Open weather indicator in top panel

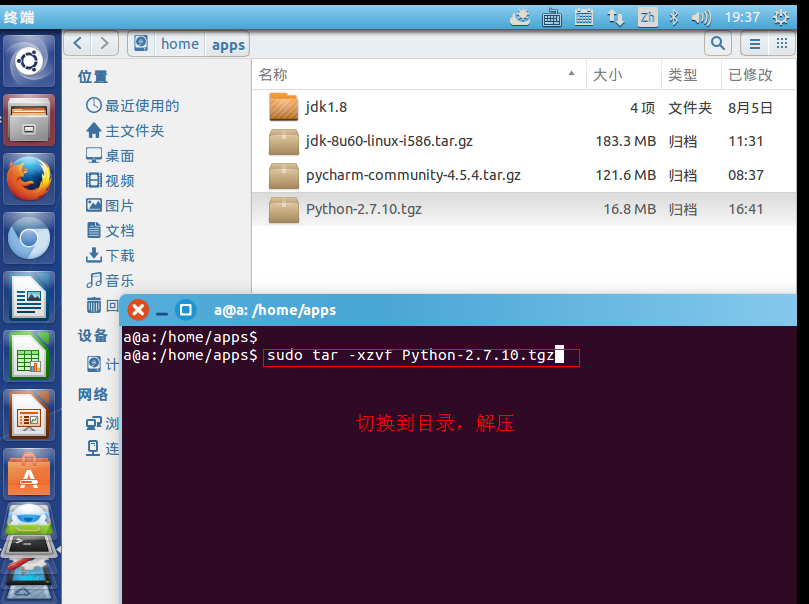pos(520,18)
